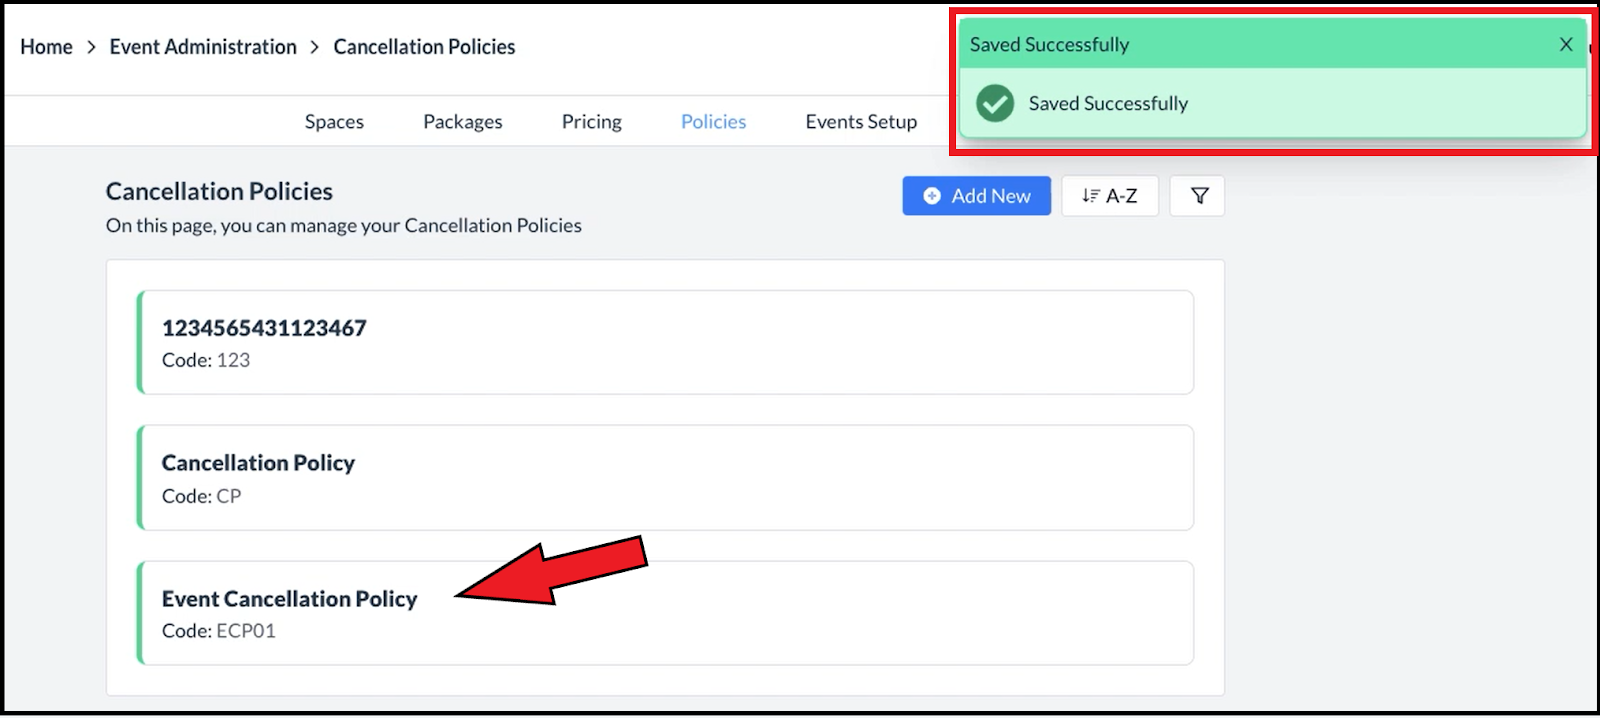Viewport: 1600px width, 718px height.
Task: Open the Events Setup tab
Action: click(861, 122)
